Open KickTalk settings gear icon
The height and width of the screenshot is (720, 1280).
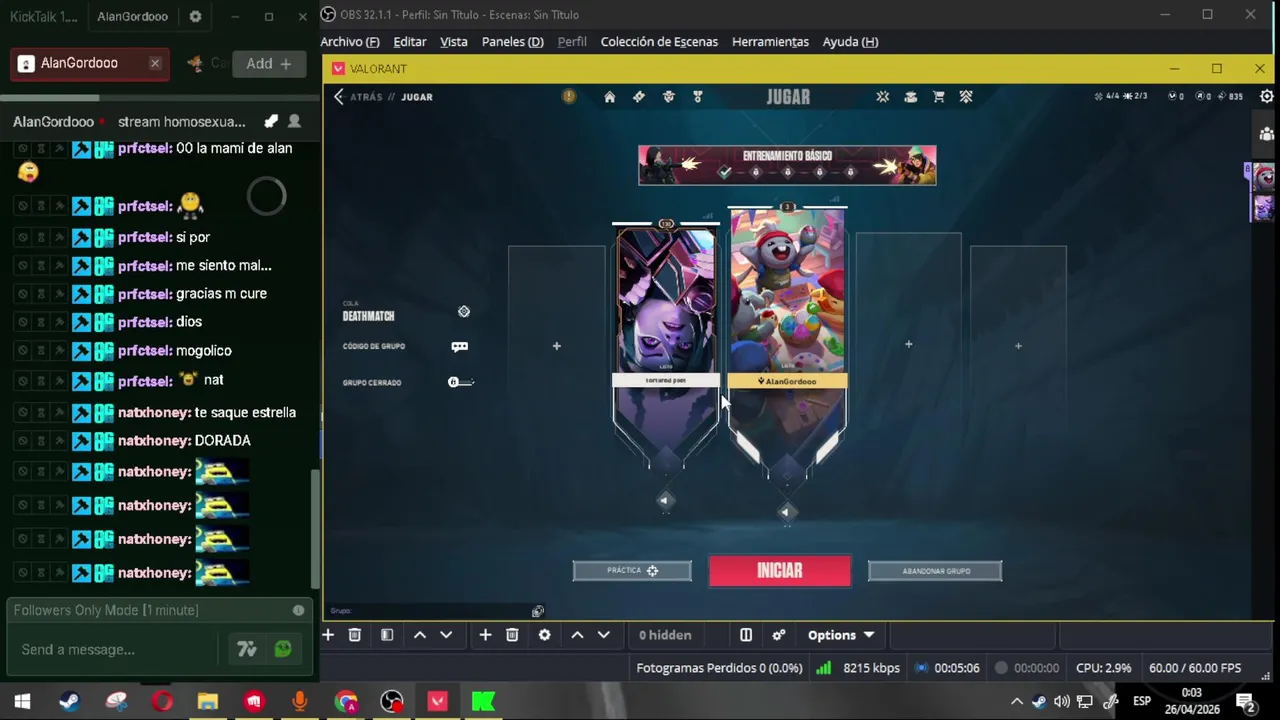195,17
